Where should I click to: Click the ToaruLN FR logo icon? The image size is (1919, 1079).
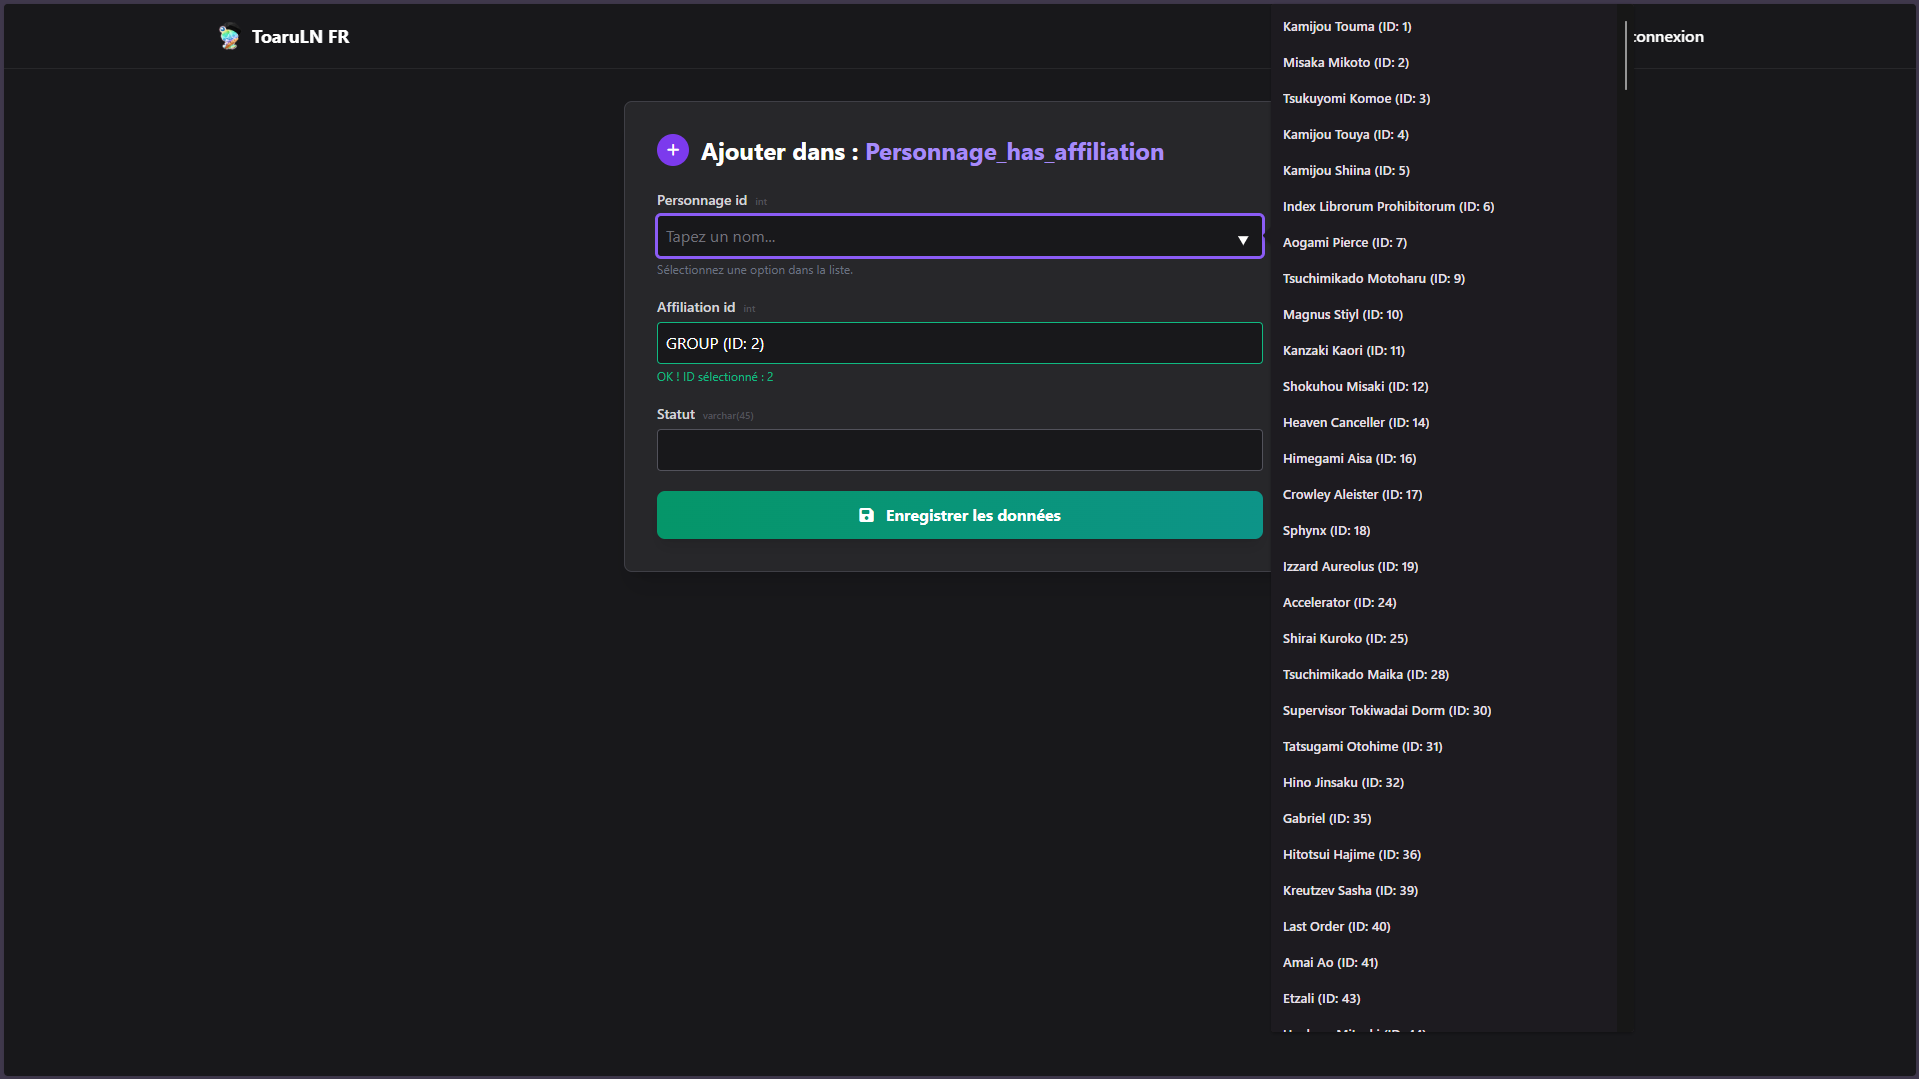point(229,37)
